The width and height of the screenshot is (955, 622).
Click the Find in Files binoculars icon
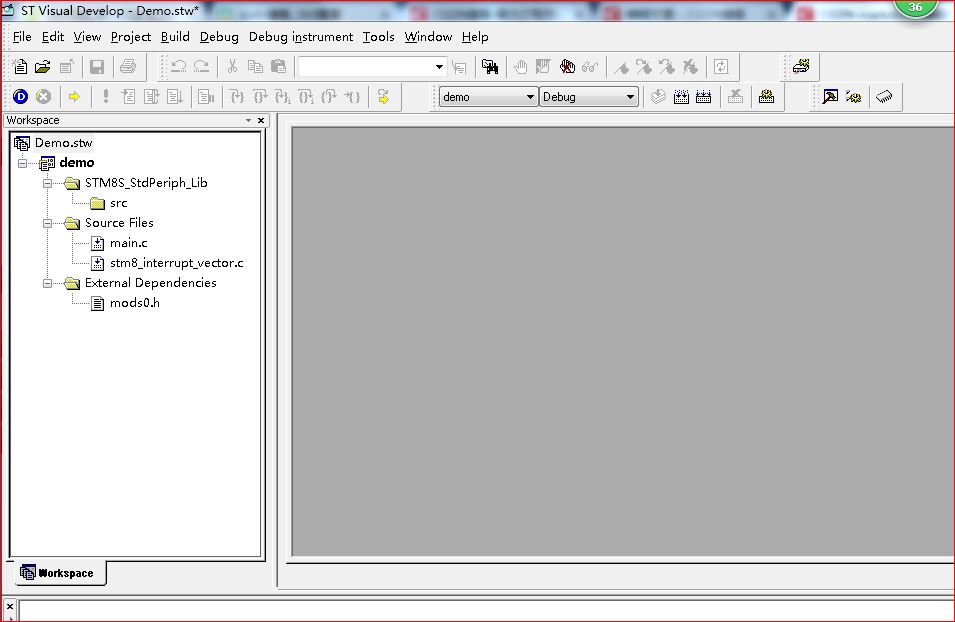coord(490,67)
